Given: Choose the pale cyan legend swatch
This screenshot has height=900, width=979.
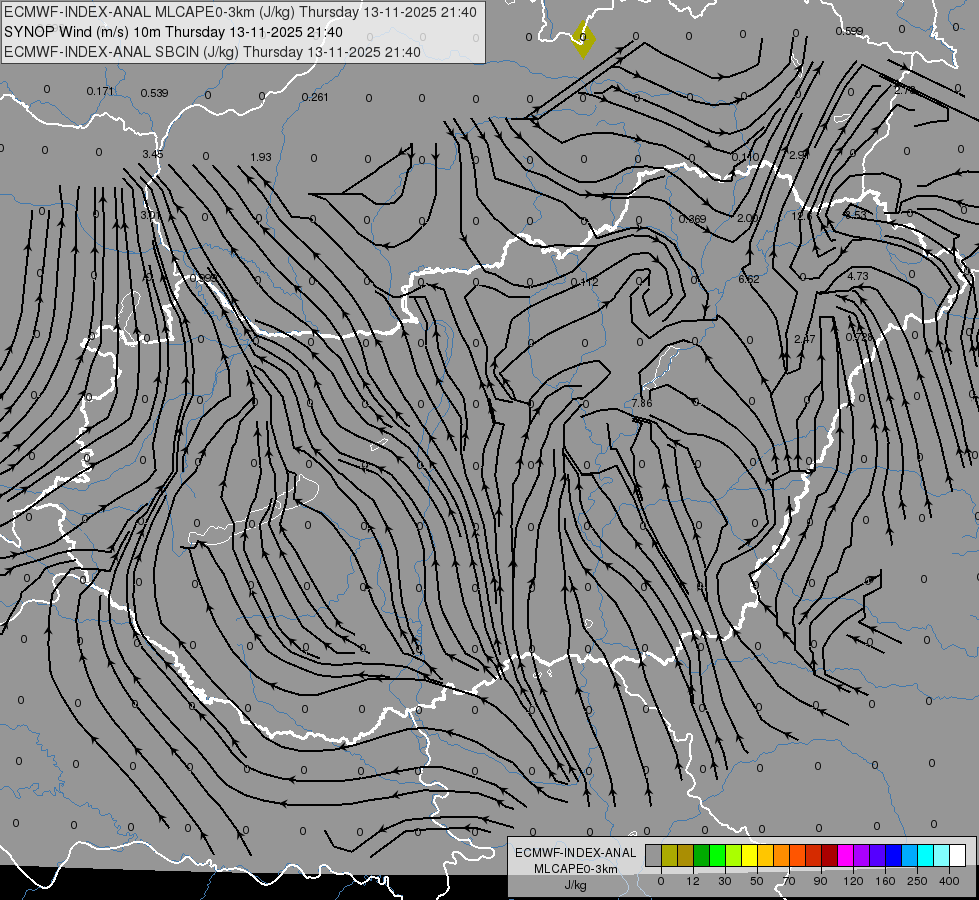Looking at the screenshot, I should (x=942, y=855).
